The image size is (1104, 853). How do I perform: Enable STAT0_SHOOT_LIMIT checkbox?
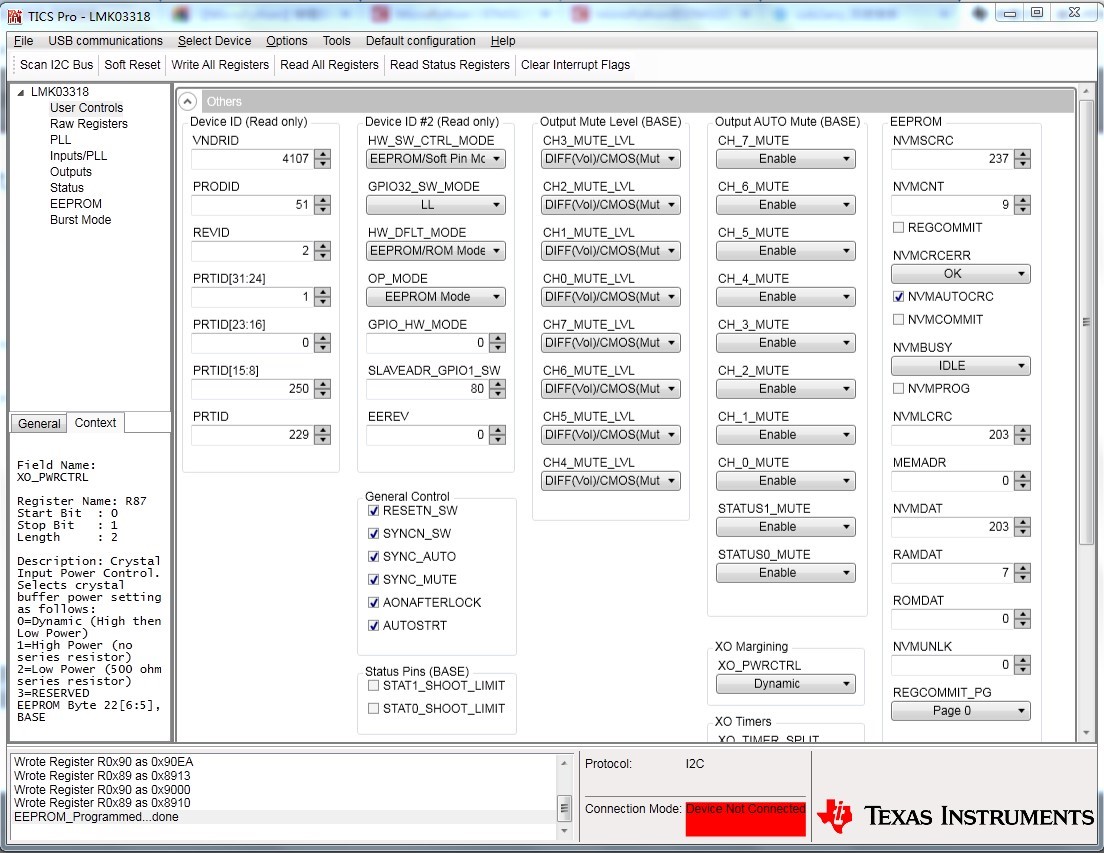(374, 708)
